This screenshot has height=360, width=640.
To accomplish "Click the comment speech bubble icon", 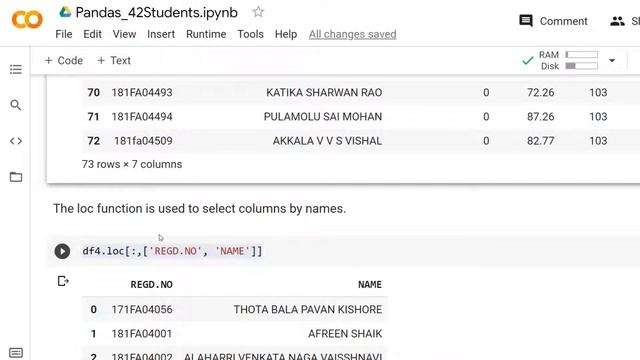I will [526, 21].
